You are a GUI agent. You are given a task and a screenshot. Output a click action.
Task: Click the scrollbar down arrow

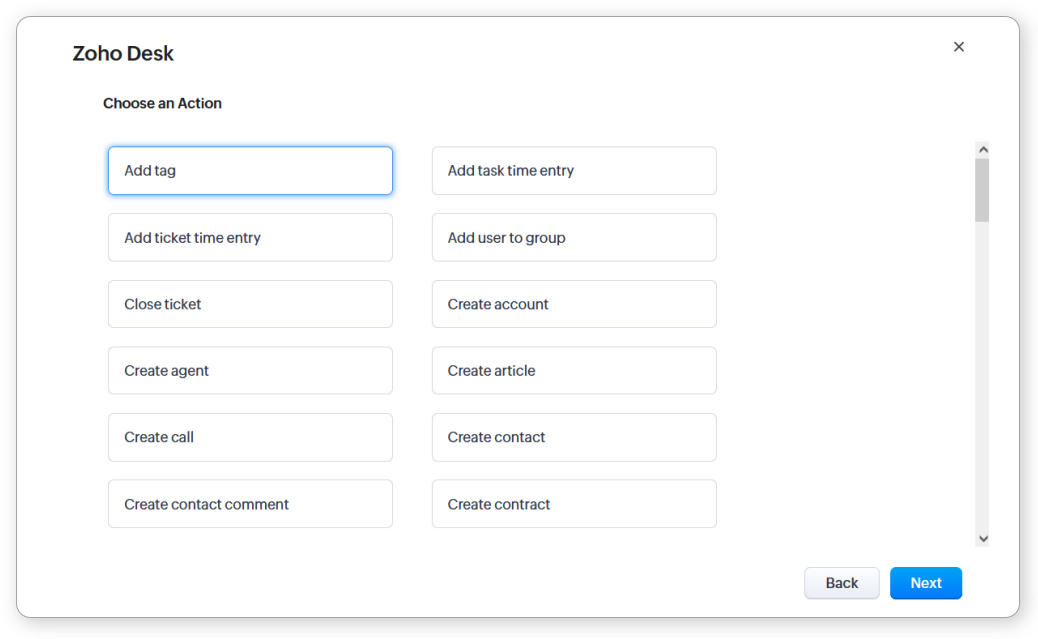click(x=982, y=538)
